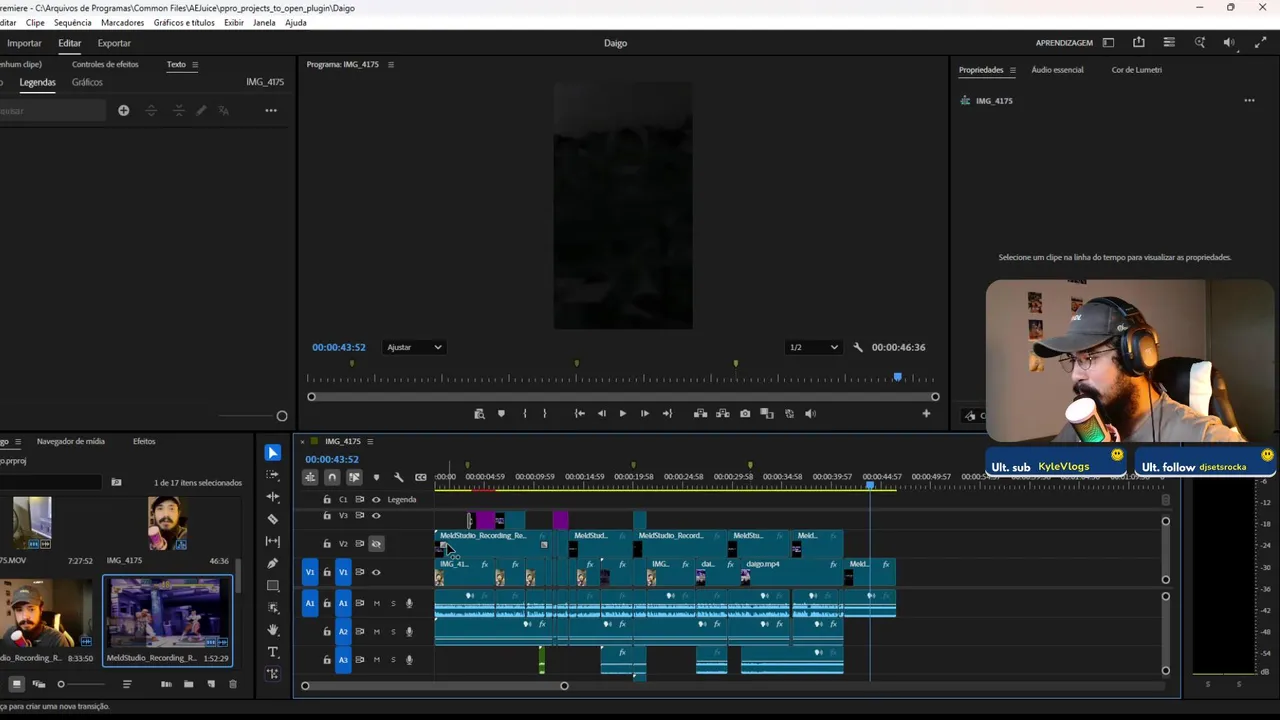Click the timeline add marker icon

[376, 477]
